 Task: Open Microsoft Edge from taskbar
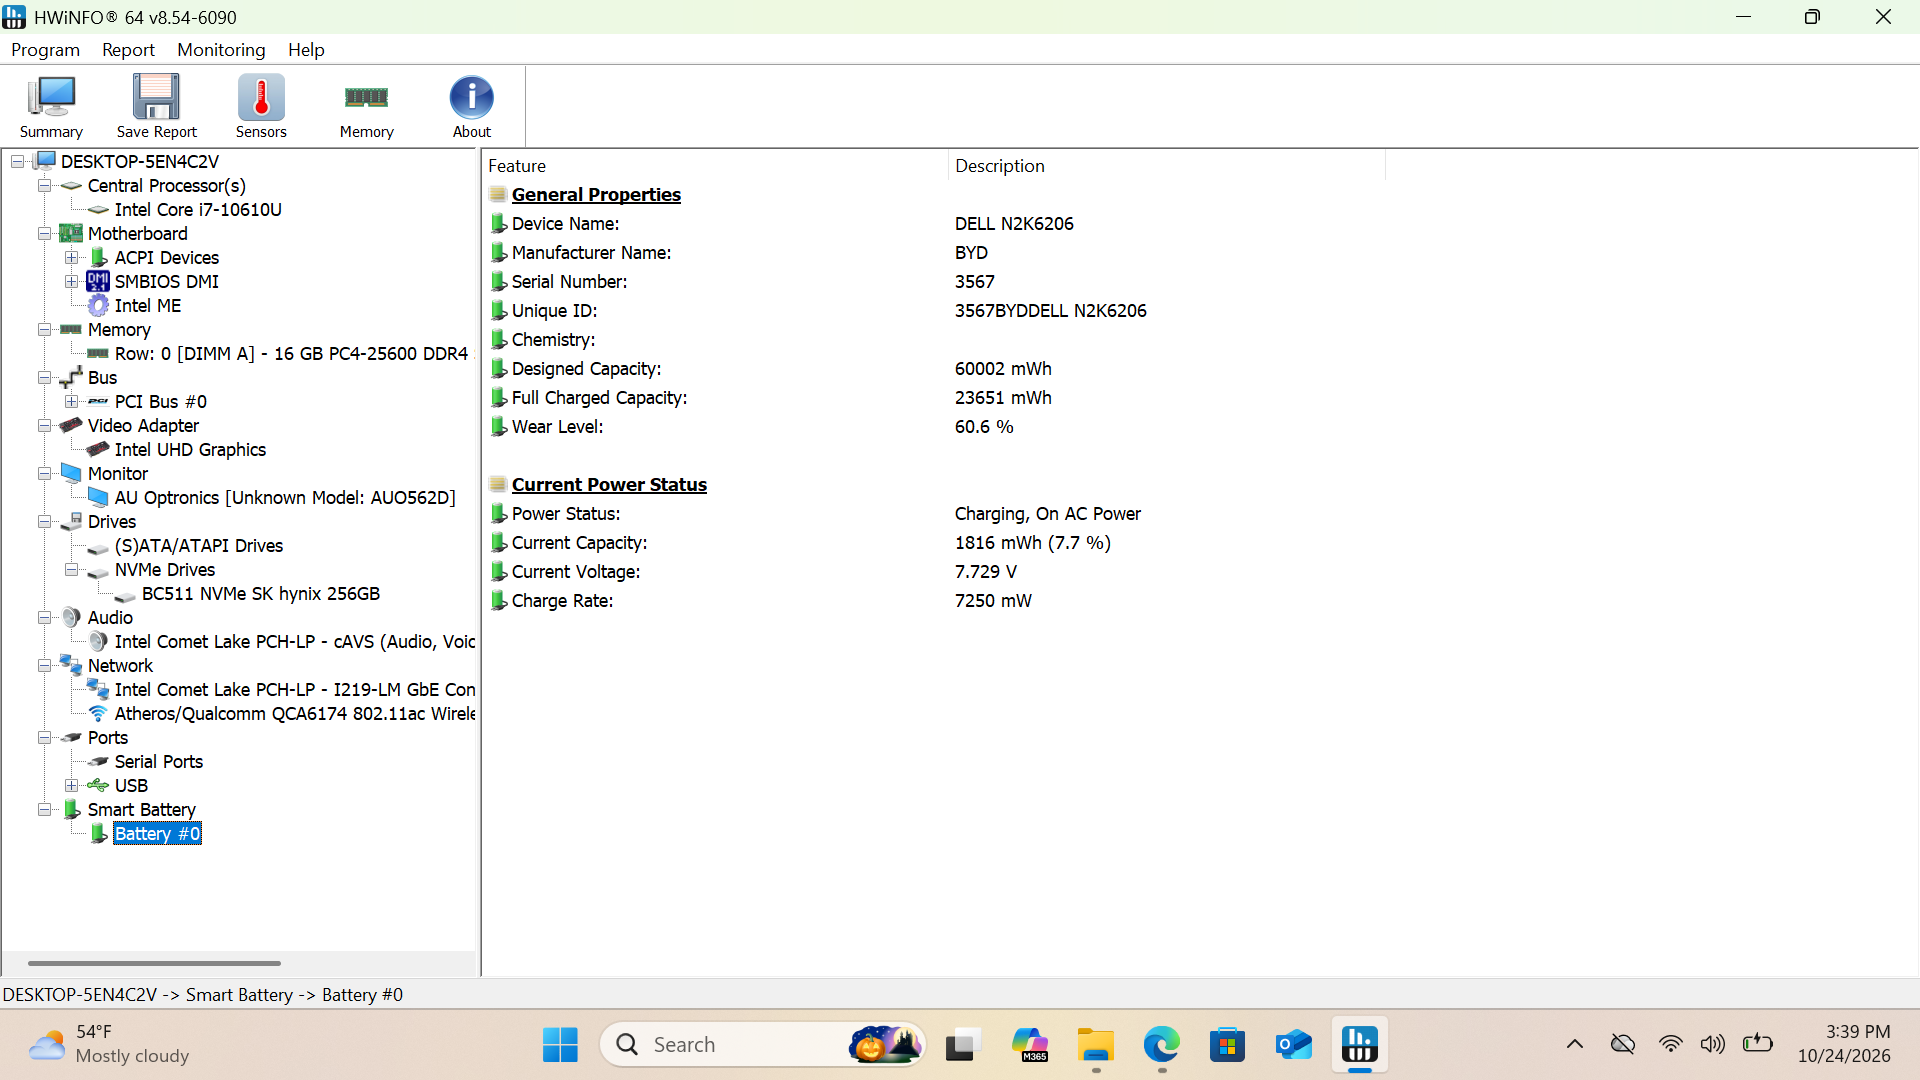click(x=1161, y=1045)
